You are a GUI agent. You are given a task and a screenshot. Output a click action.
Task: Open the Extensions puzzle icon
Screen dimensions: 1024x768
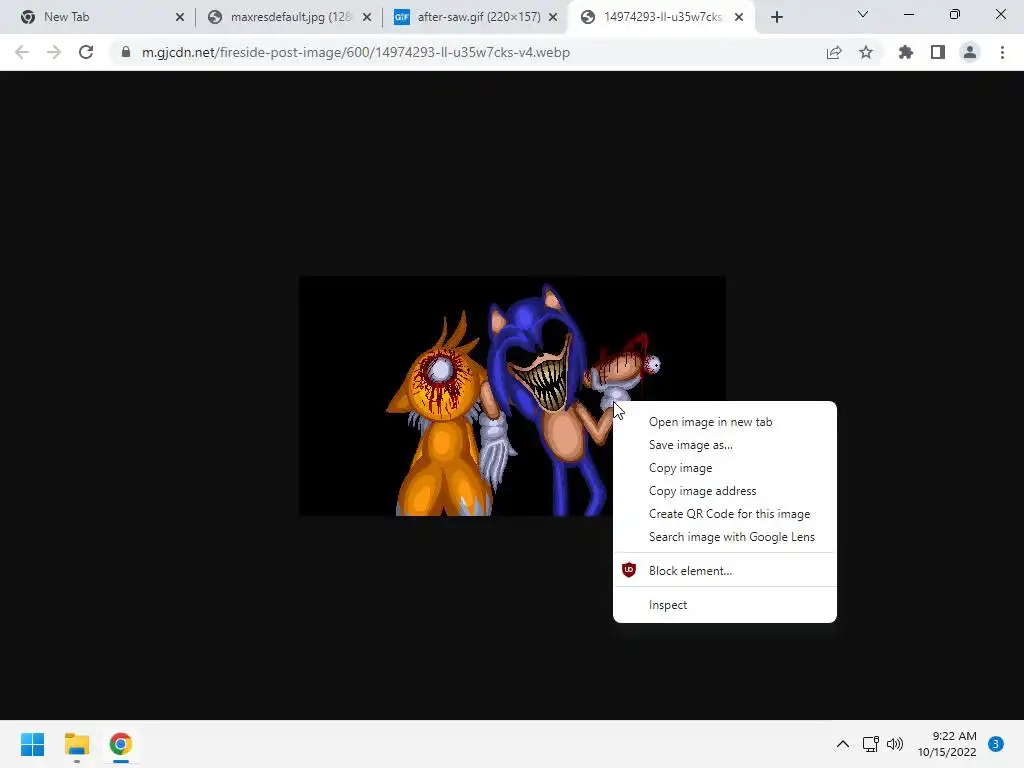tap(905, 52)
